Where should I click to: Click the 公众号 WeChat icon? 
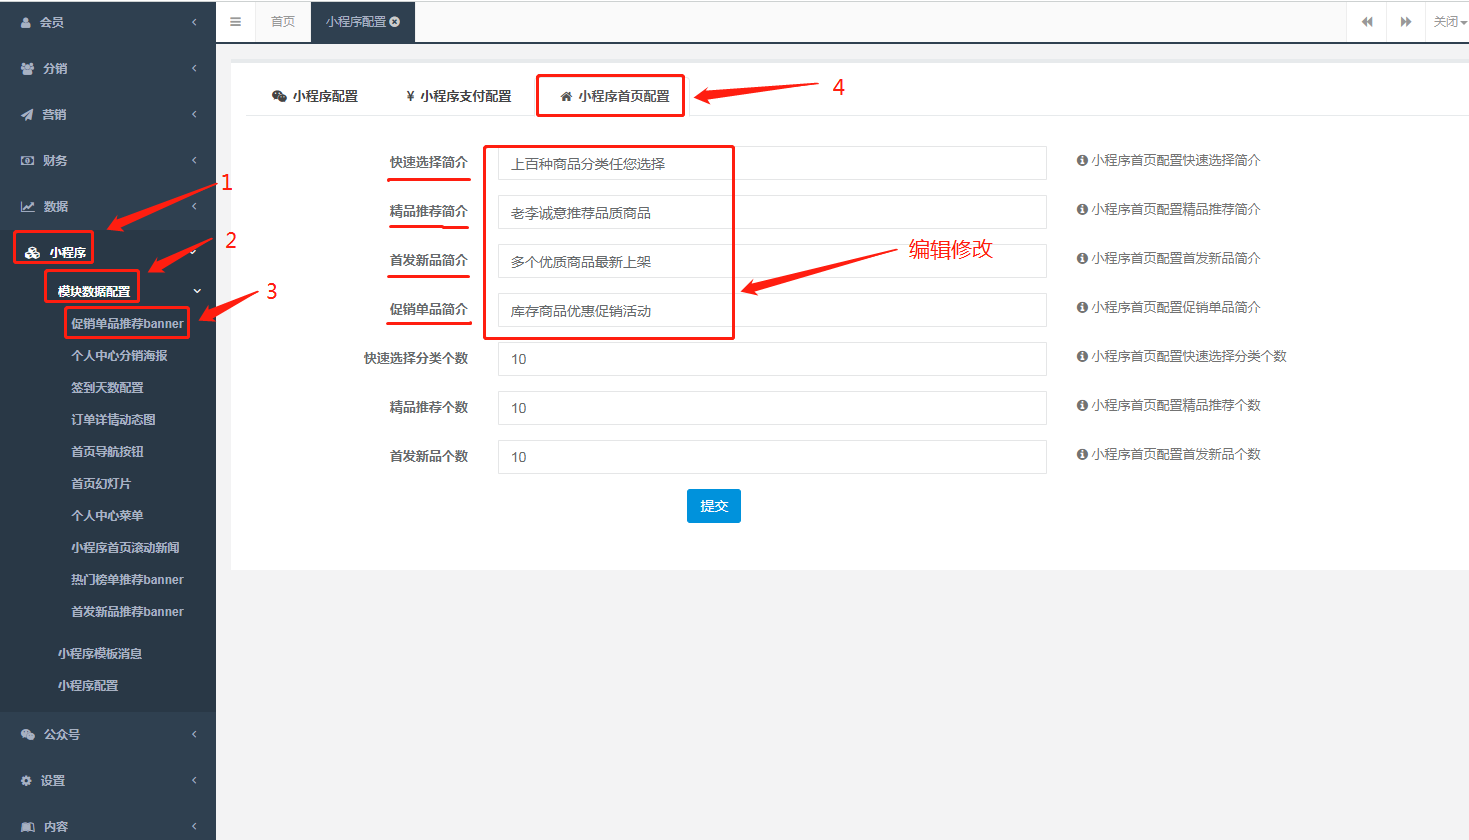(28, 734)
